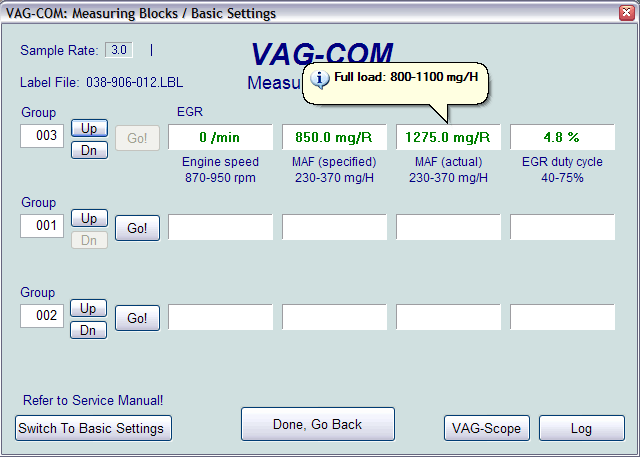The image size is (640, 457).
Task: Click the last empty field of Group 002
Action: (x=562, y=317)
